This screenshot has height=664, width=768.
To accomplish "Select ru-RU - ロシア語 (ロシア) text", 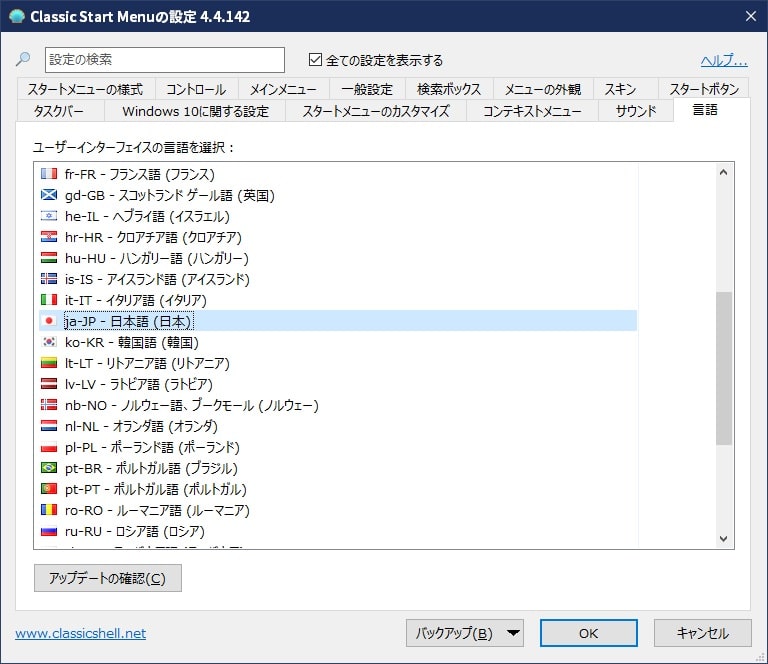I will pyautogui.click(x=135, y=531).
